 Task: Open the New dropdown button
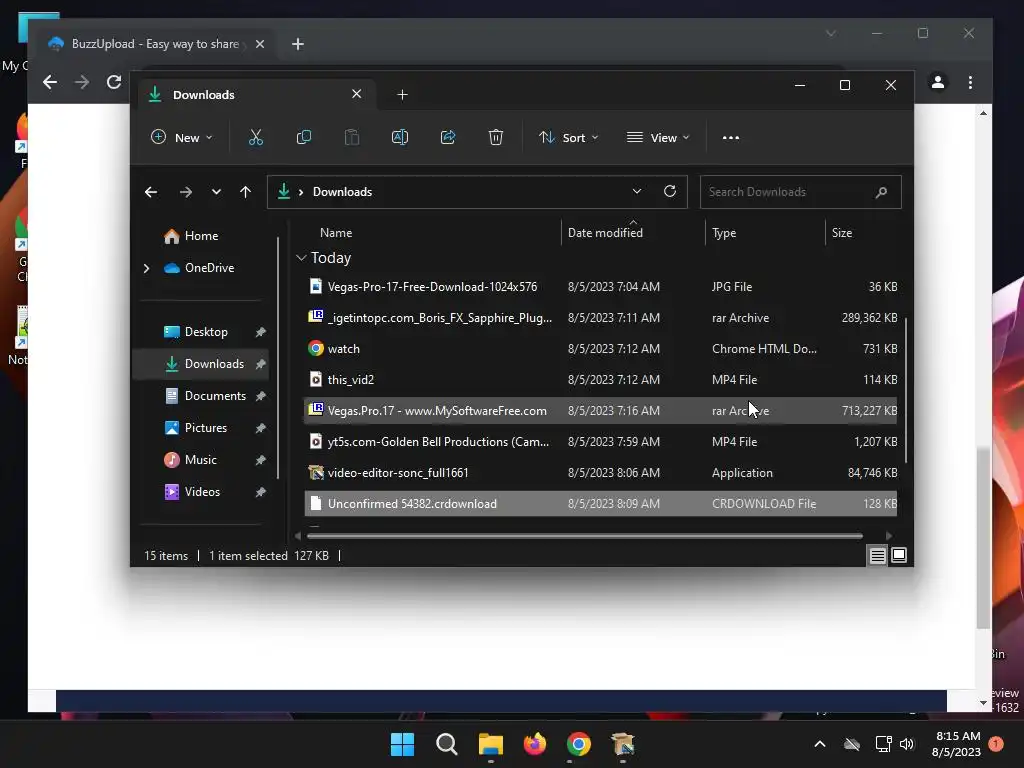pyautogui.click(x=182, y=138)
